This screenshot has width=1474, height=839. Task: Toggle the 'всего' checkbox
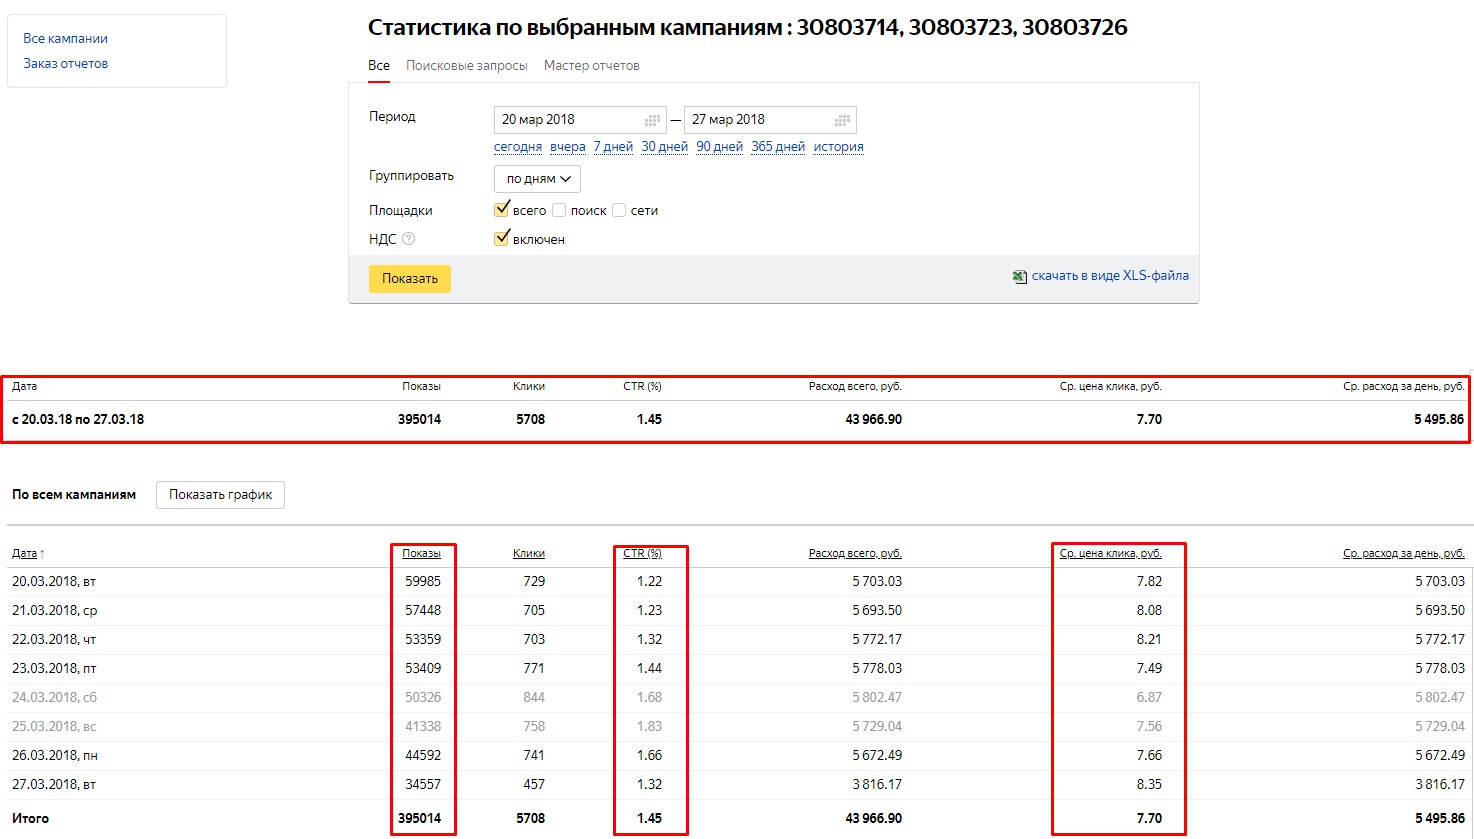point(502,210)
